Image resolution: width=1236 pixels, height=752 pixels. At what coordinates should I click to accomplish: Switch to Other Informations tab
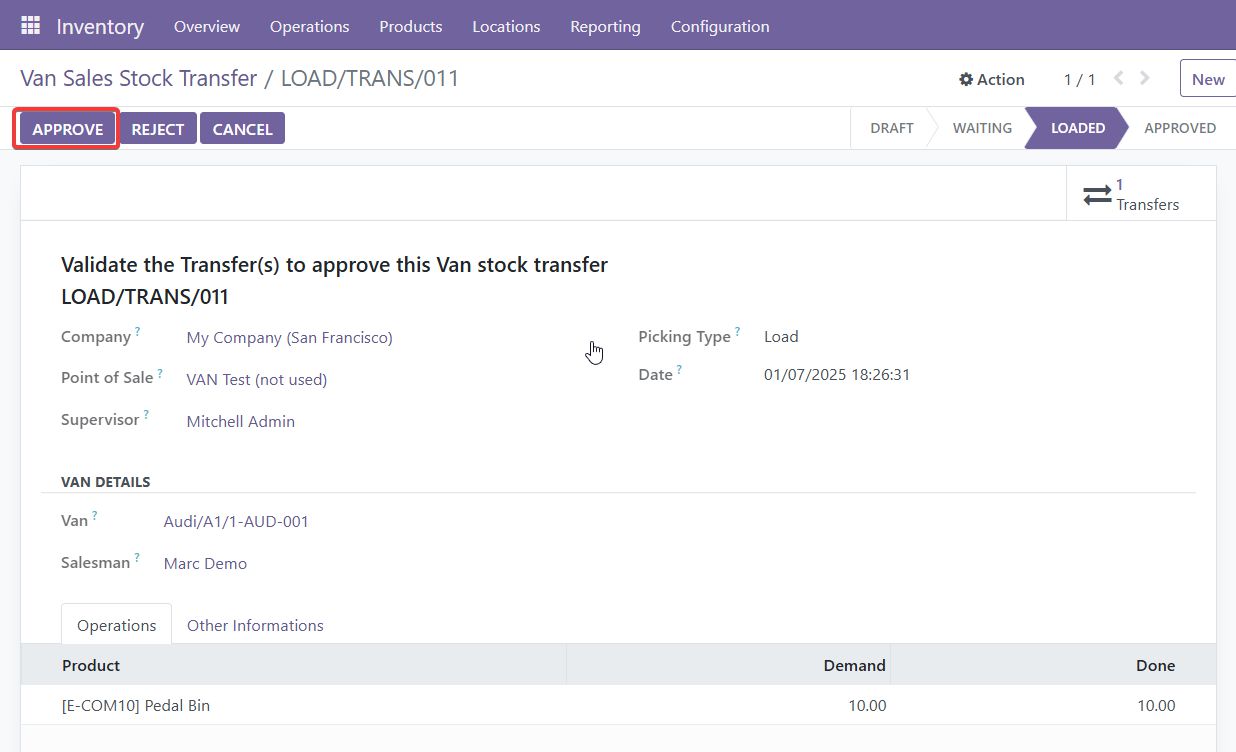(255, 625)
